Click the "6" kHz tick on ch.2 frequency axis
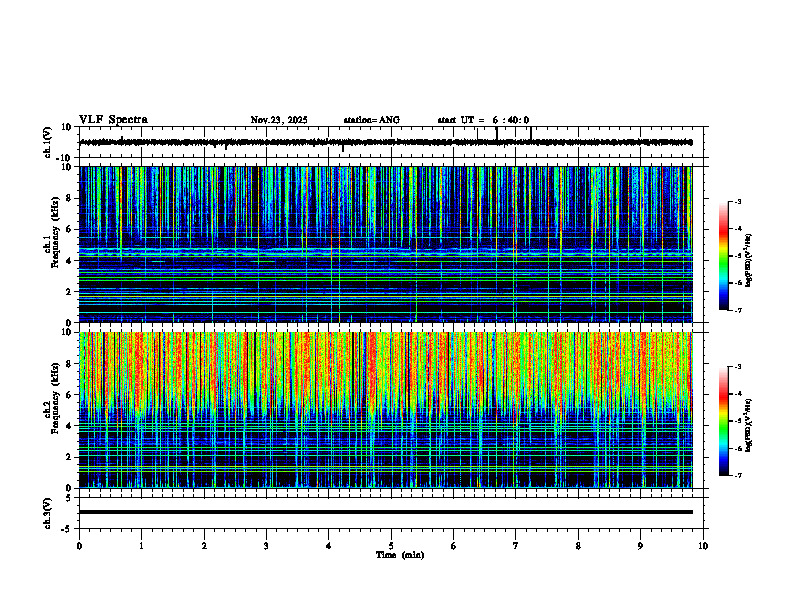This screenshot has width=792, height=612. point(69,395)
